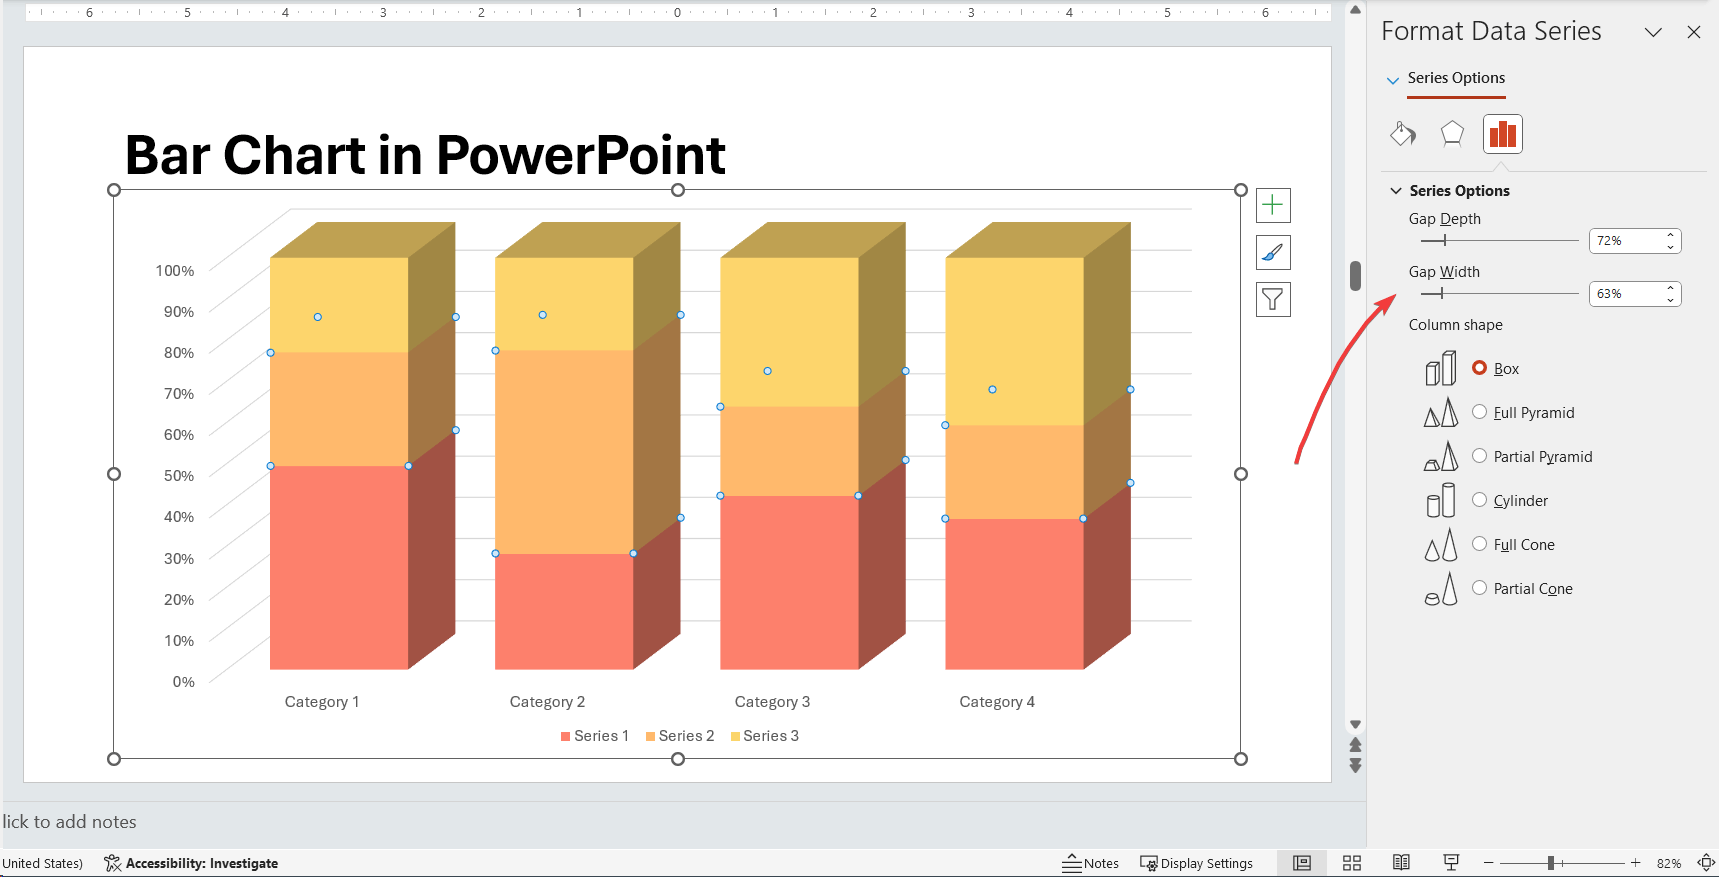Click the Chart Elements plus button

point(1273,206)
